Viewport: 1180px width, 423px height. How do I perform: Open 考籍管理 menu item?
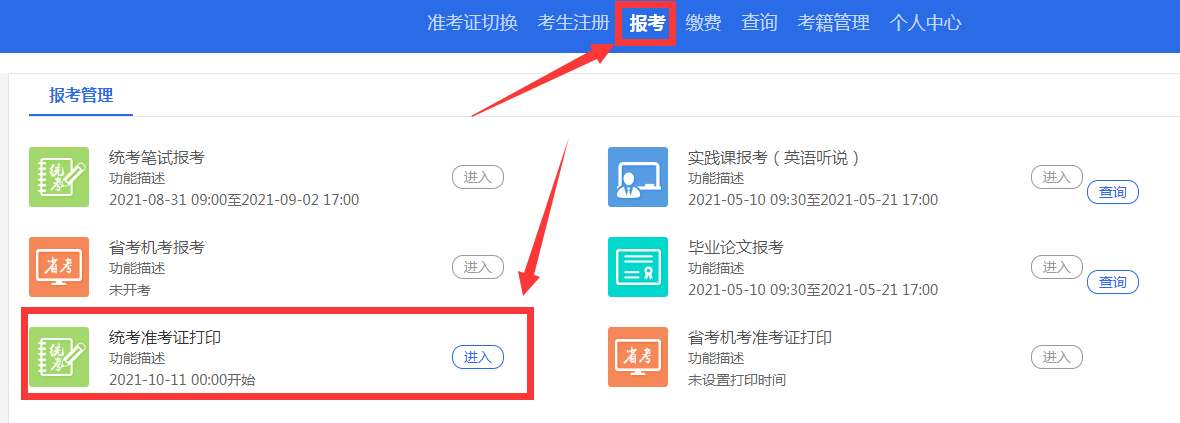[x=834, y=23]
